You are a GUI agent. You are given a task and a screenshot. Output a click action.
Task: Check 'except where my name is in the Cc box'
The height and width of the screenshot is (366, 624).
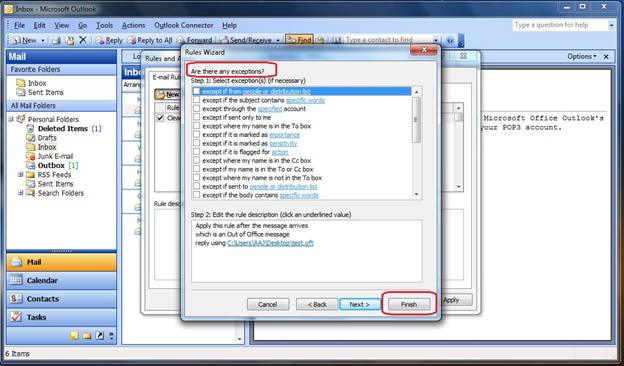(196, 160)
